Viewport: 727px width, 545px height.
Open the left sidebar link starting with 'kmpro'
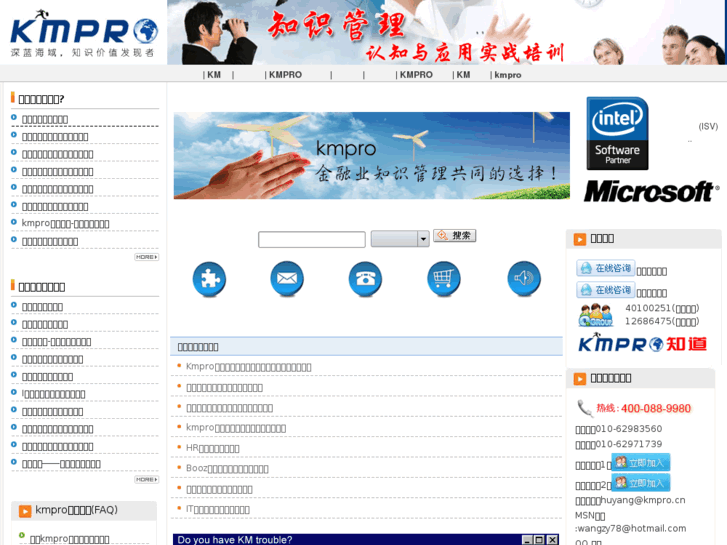[x=65, y=224]
